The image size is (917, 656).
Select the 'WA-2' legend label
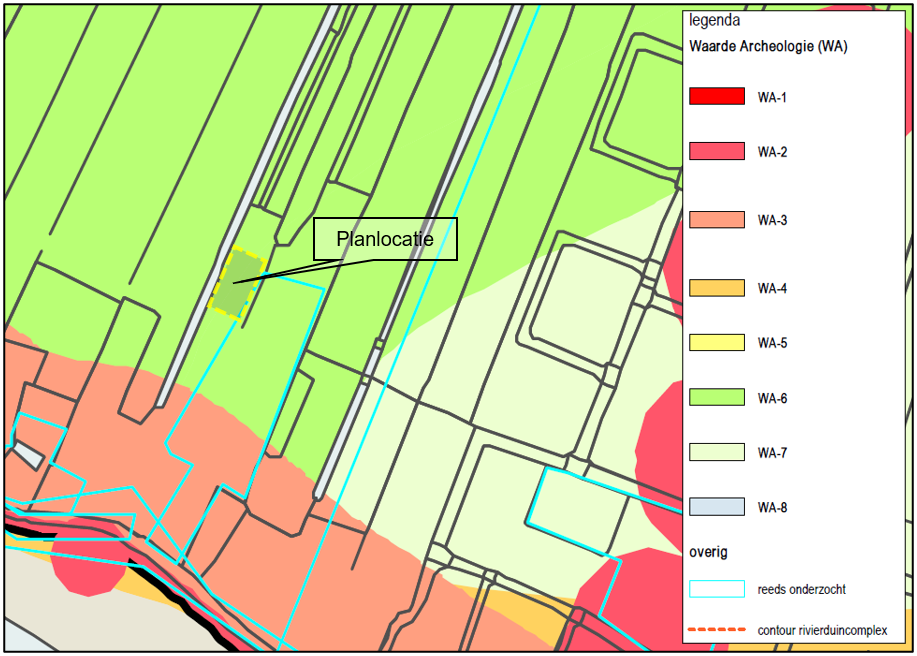point(772,152)
